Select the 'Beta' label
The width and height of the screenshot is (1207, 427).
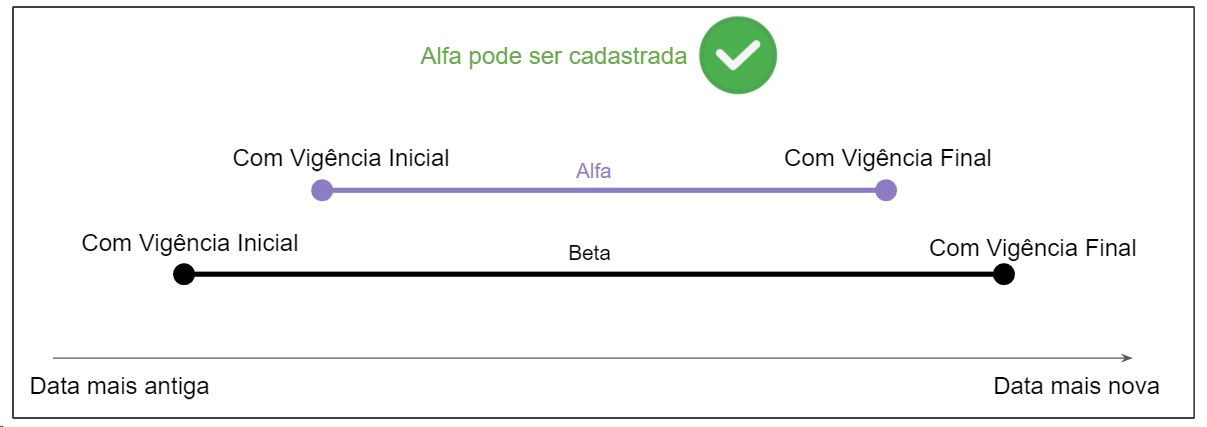(589, 254)
